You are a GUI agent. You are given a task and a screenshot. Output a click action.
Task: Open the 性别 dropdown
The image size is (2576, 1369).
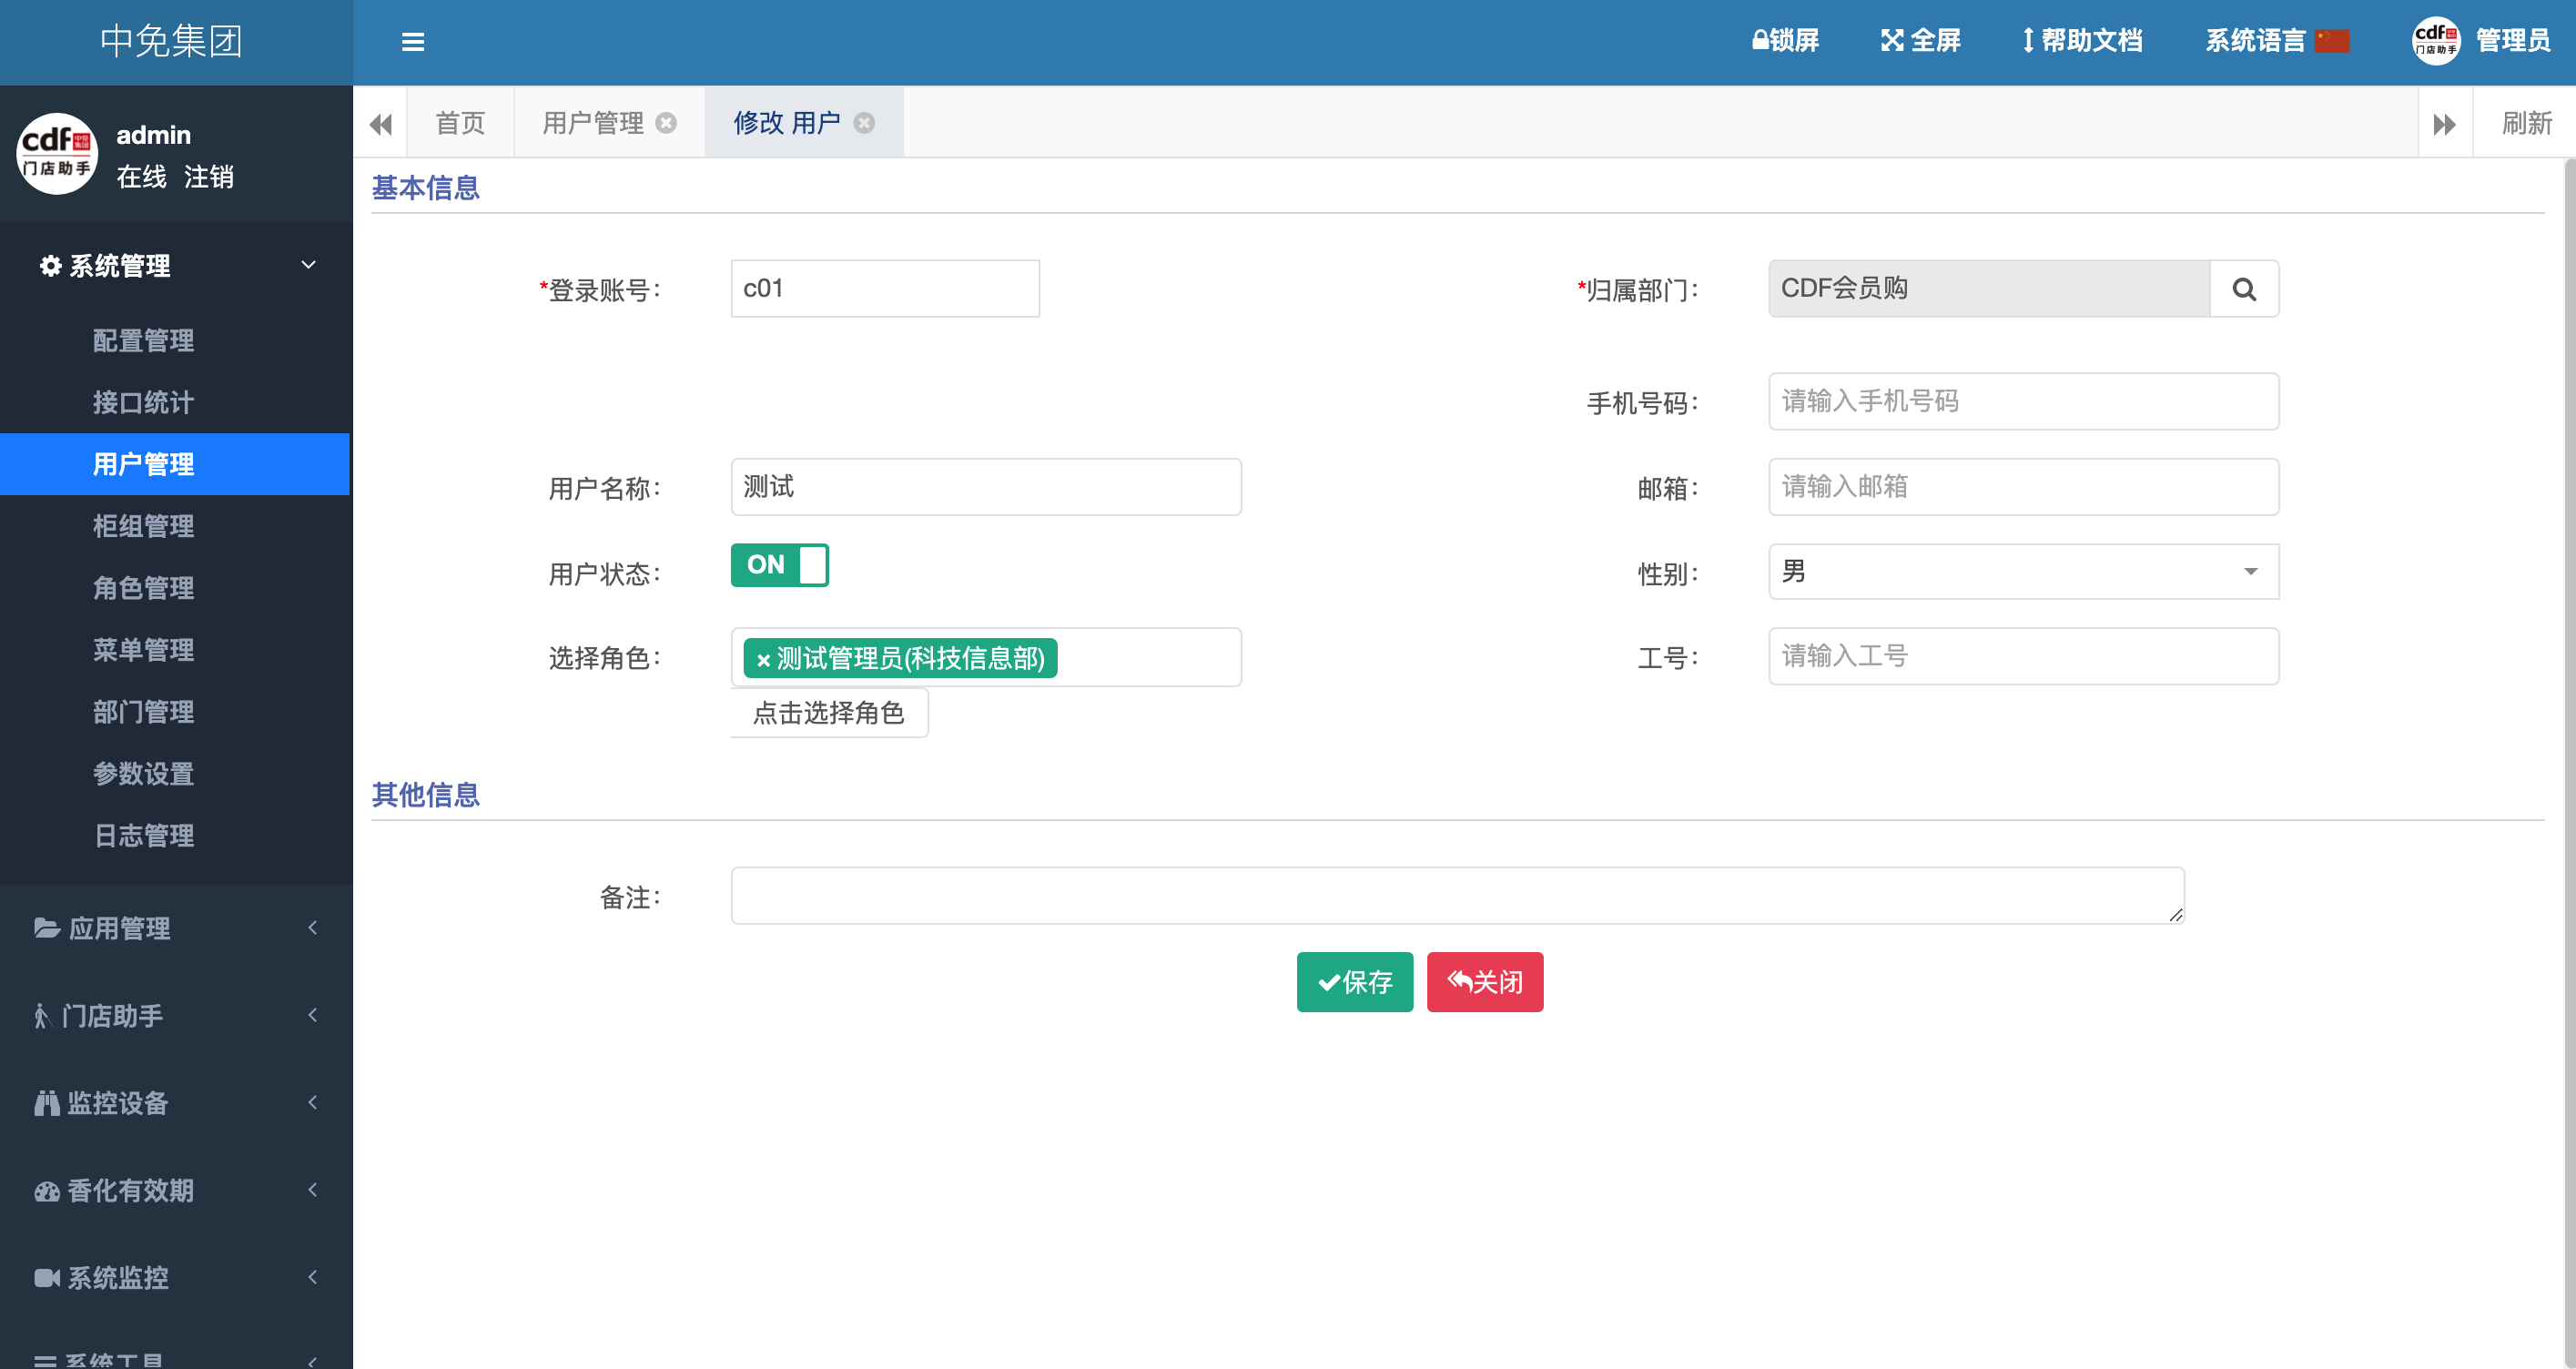point(2022,572)
